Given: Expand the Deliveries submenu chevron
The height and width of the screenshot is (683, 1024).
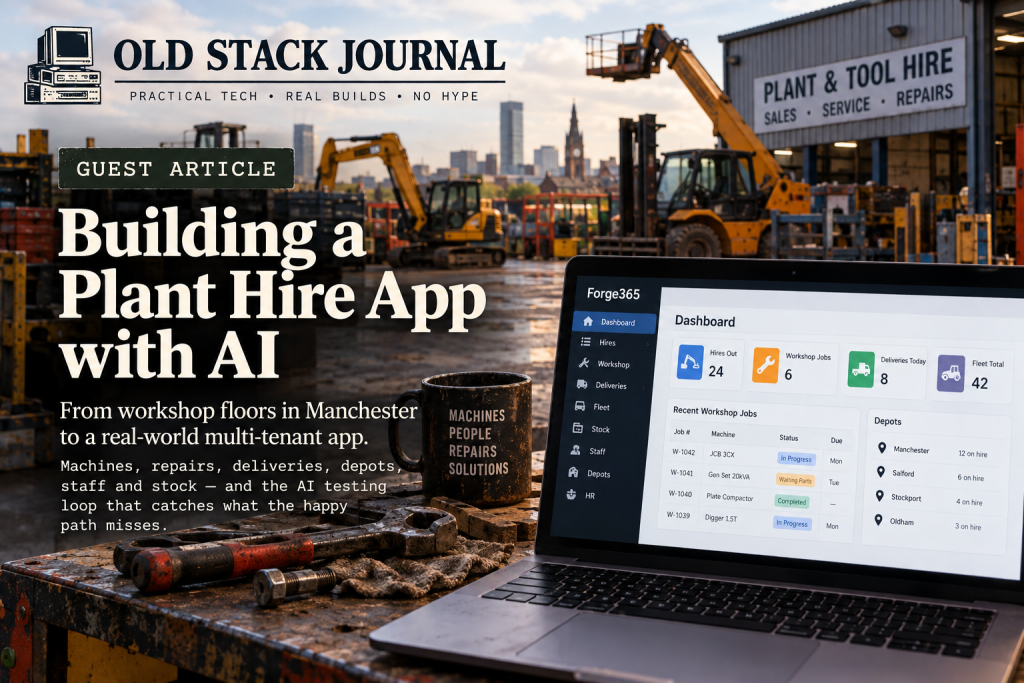Looking at the screenshot, I should (x=644, y=387).
